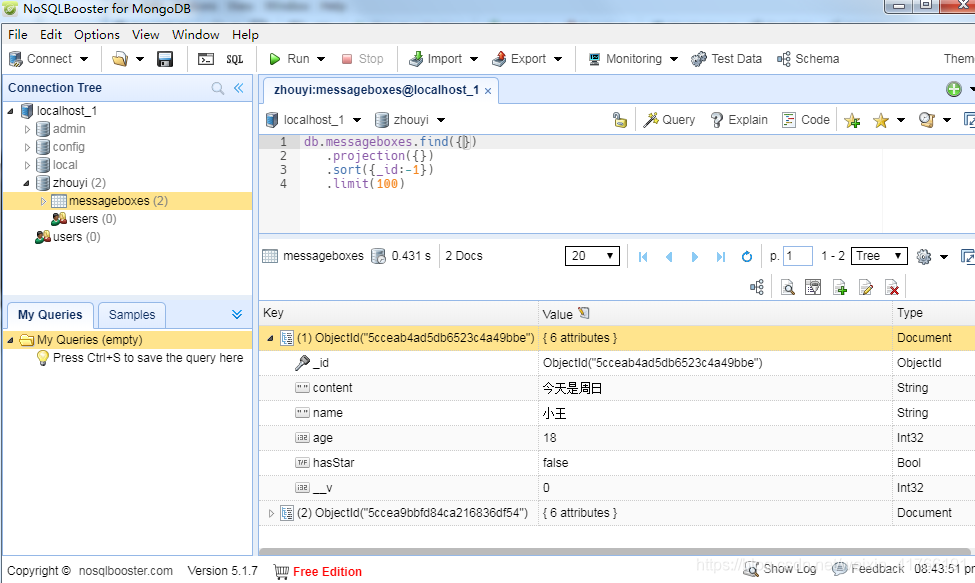Click the page number input field
The image size is (975, 583).
click(798, 256)
